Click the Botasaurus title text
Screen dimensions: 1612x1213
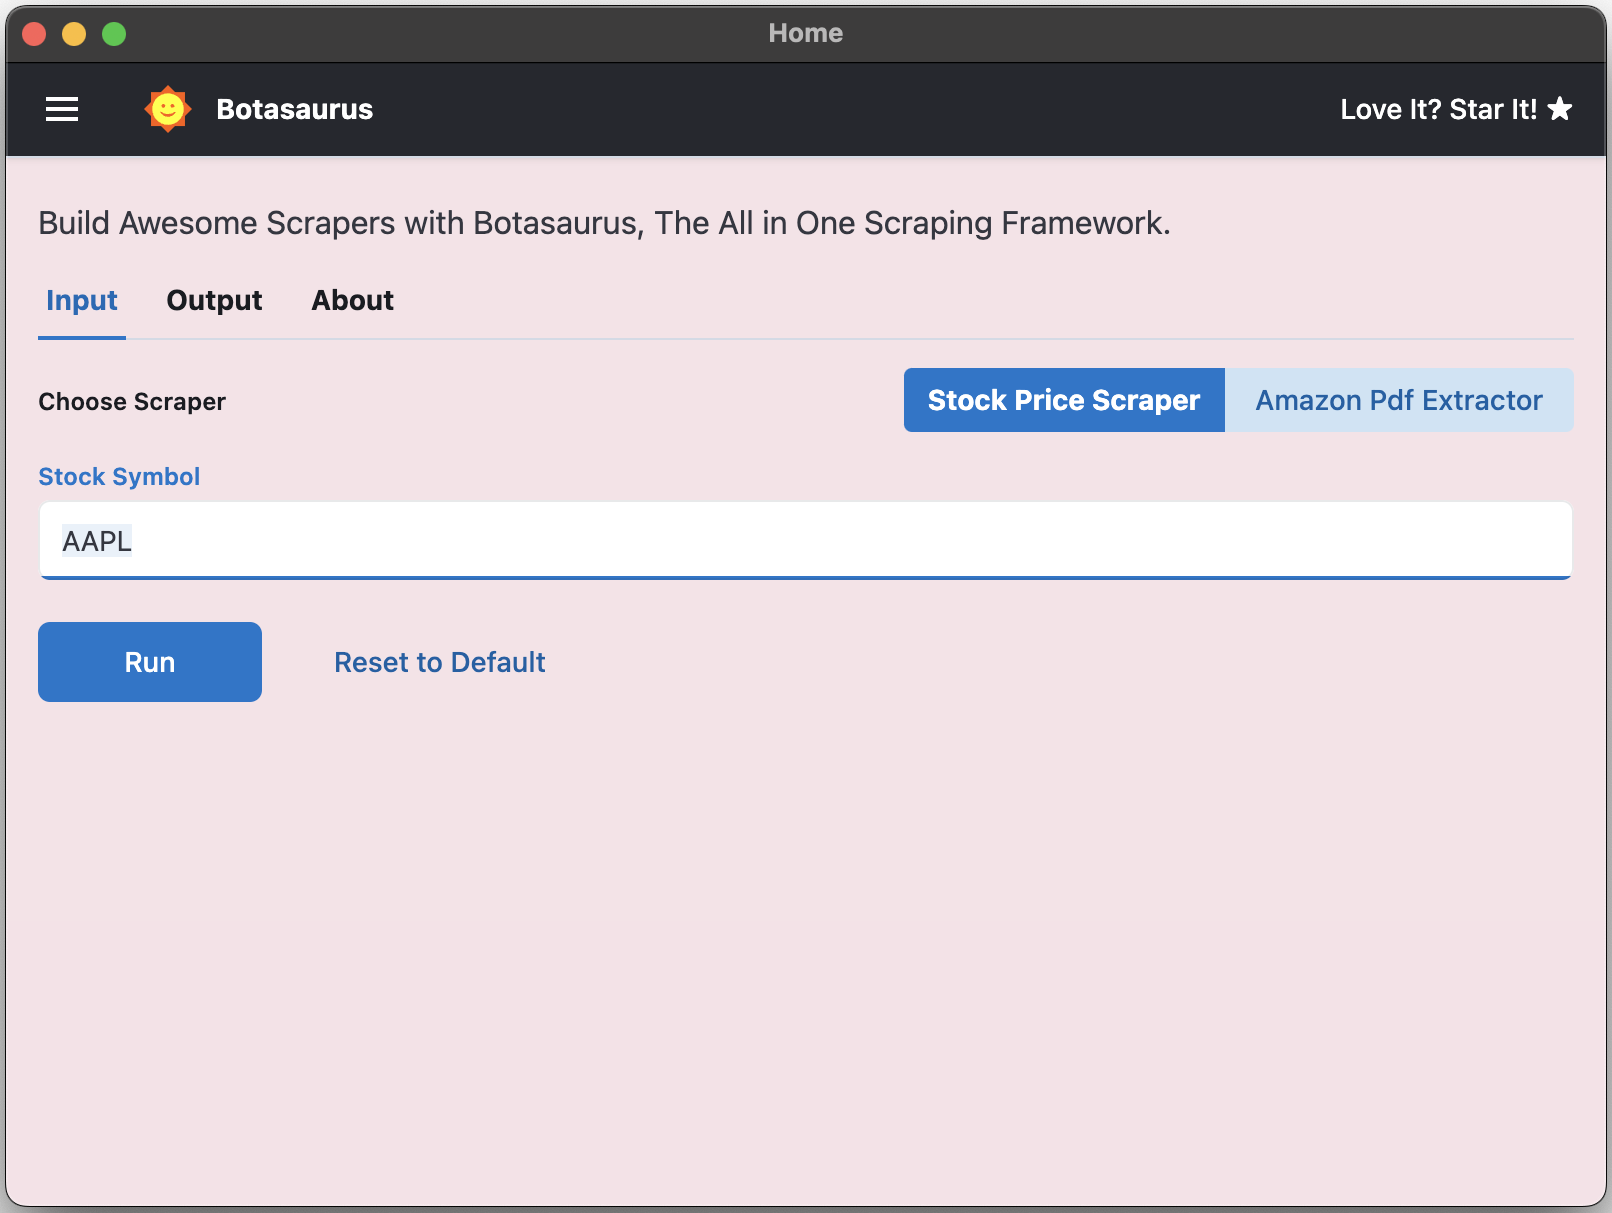pos(295,109)
